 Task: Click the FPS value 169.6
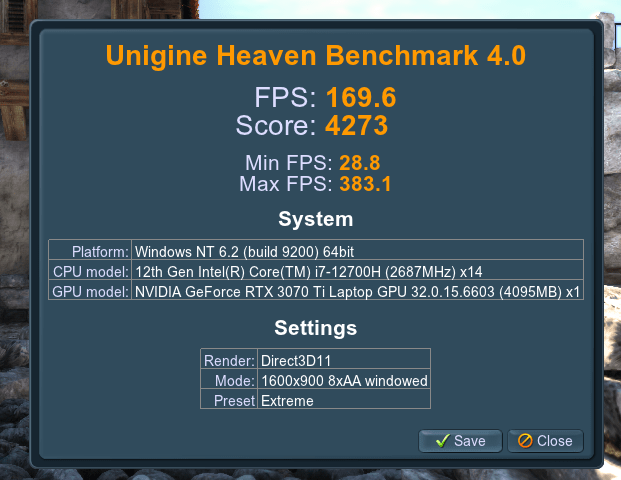pyautogui.click(x=361, y=97)
